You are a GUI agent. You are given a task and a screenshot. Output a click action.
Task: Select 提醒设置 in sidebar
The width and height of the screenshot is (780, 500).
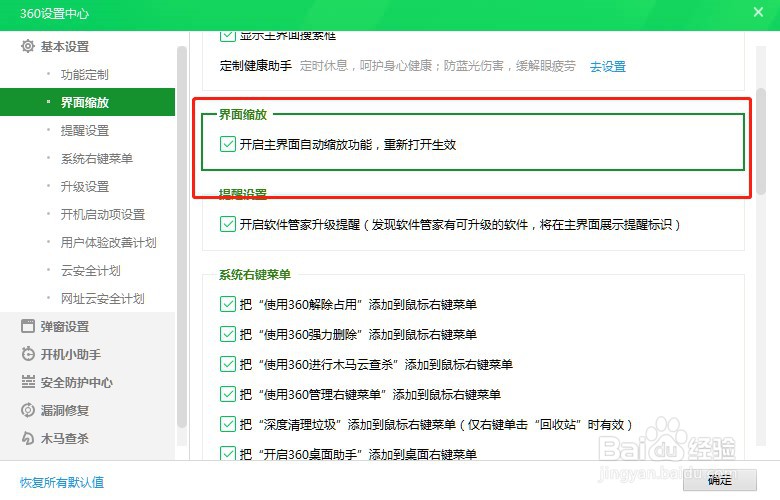click(85, 130)
